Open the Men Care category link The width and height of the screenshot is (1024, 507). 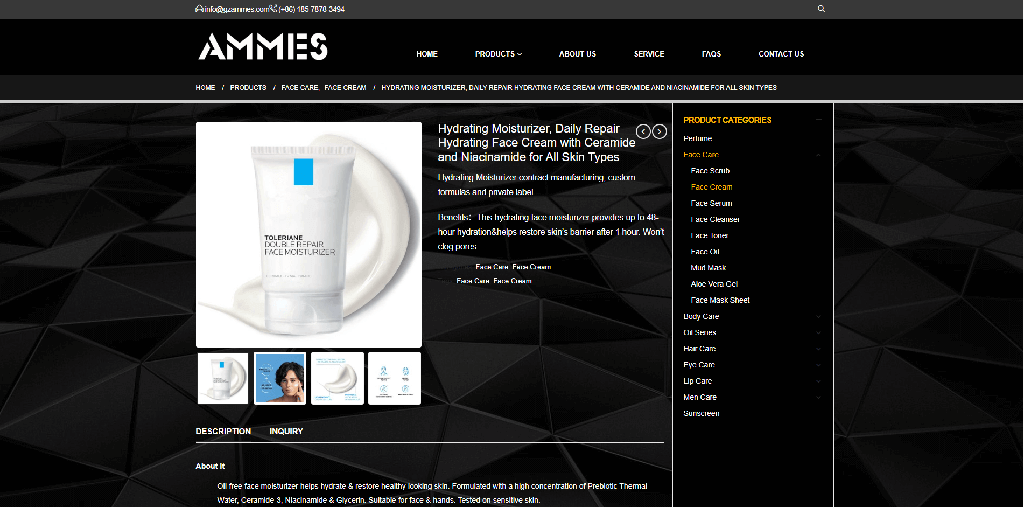(x=699, y=397)
